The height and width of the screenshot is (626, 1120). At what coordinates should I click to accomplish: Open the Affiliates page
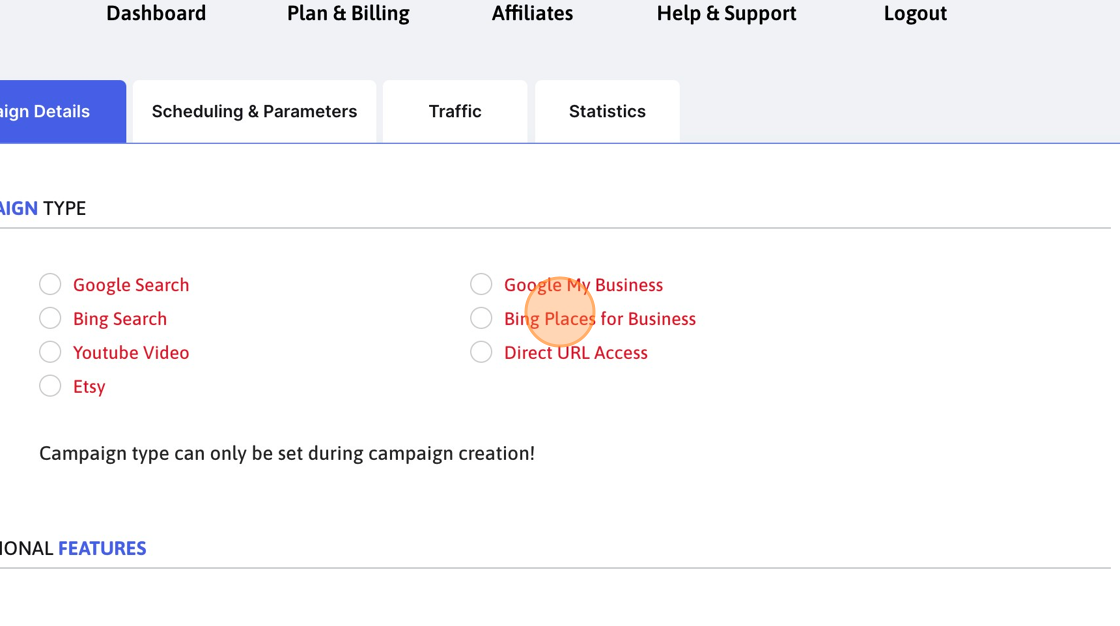pos(532,14)
